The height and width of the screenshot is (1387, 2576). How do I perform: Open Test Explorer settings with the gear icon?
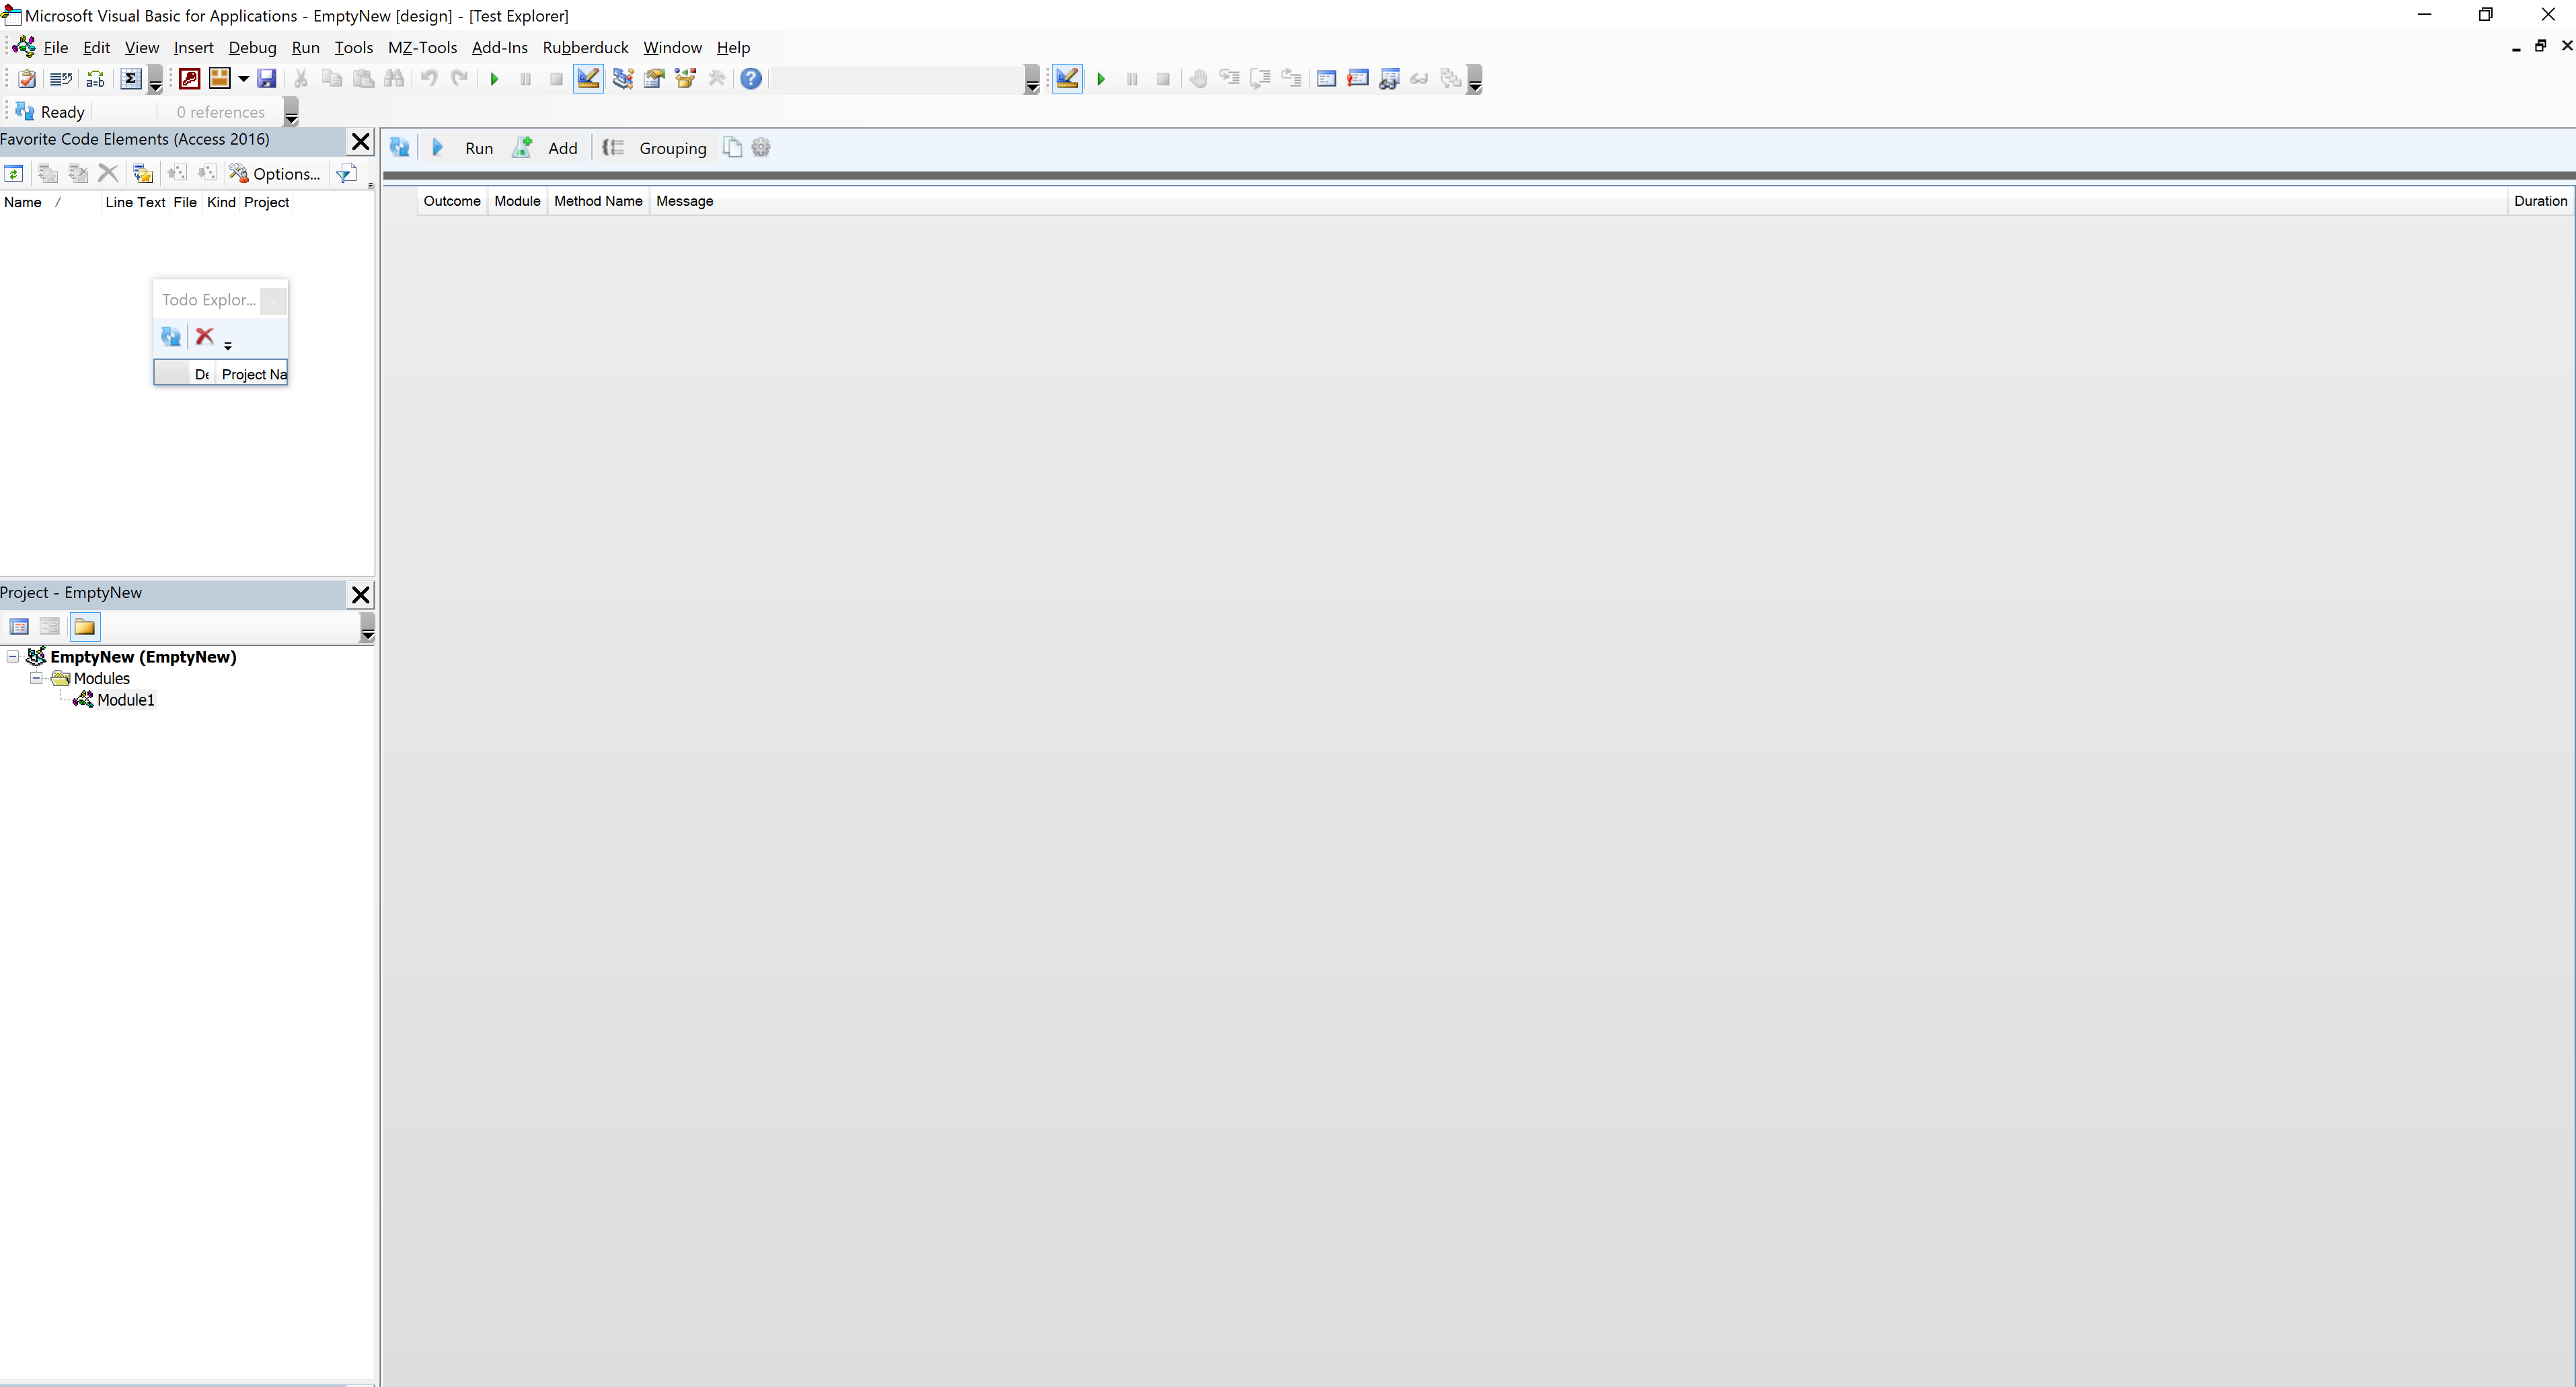point(761,147)
